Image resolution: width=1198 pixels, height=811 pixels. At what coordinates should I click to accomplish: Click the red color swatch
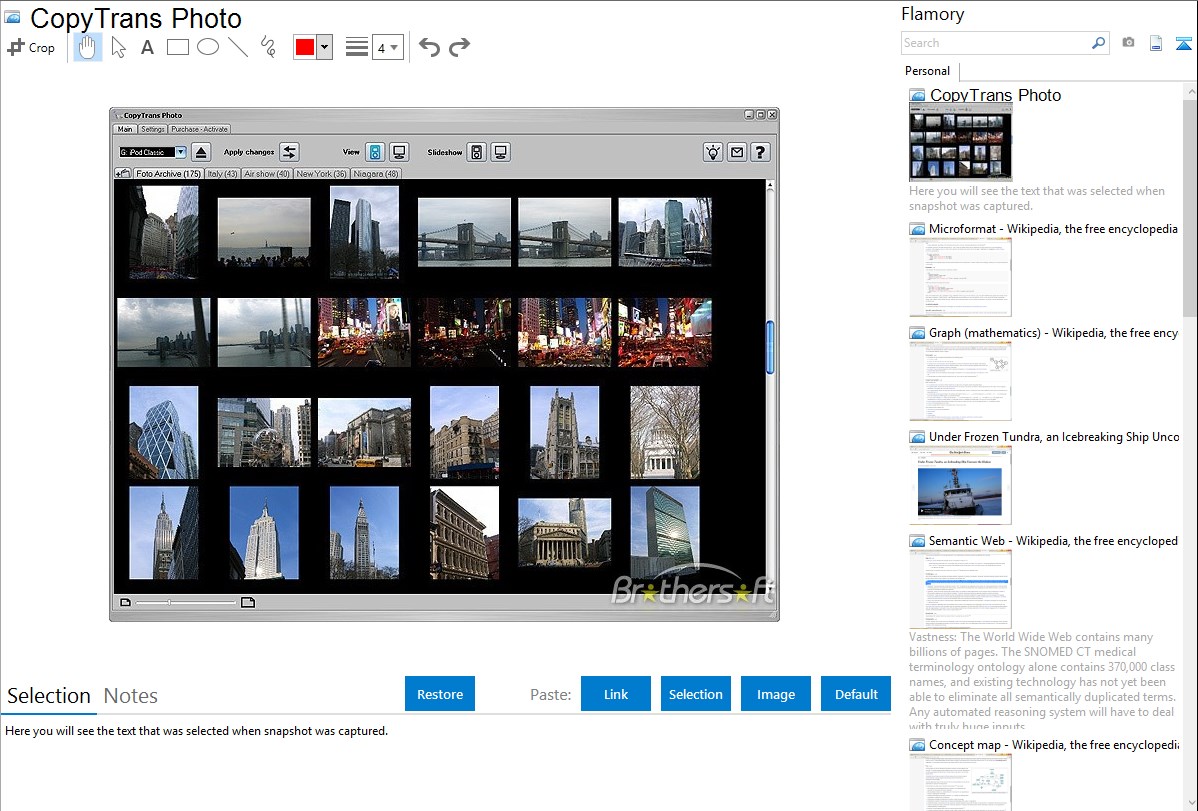[304, 47]
